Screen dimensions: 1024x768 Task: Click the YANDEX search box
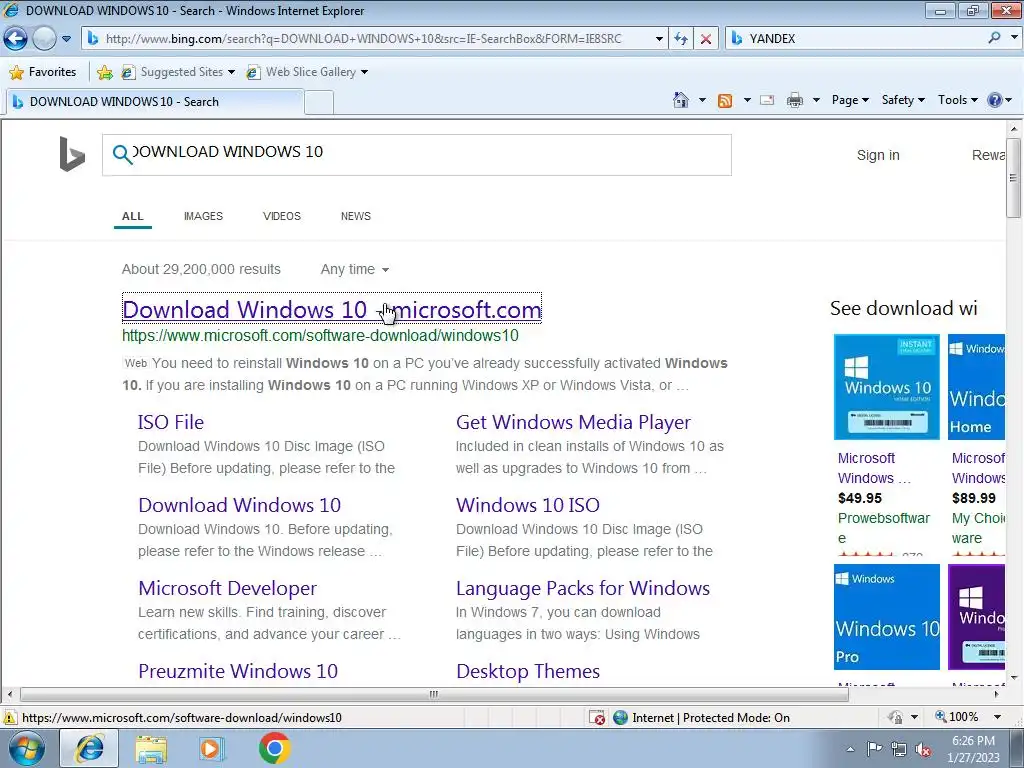tap(856, 39)
